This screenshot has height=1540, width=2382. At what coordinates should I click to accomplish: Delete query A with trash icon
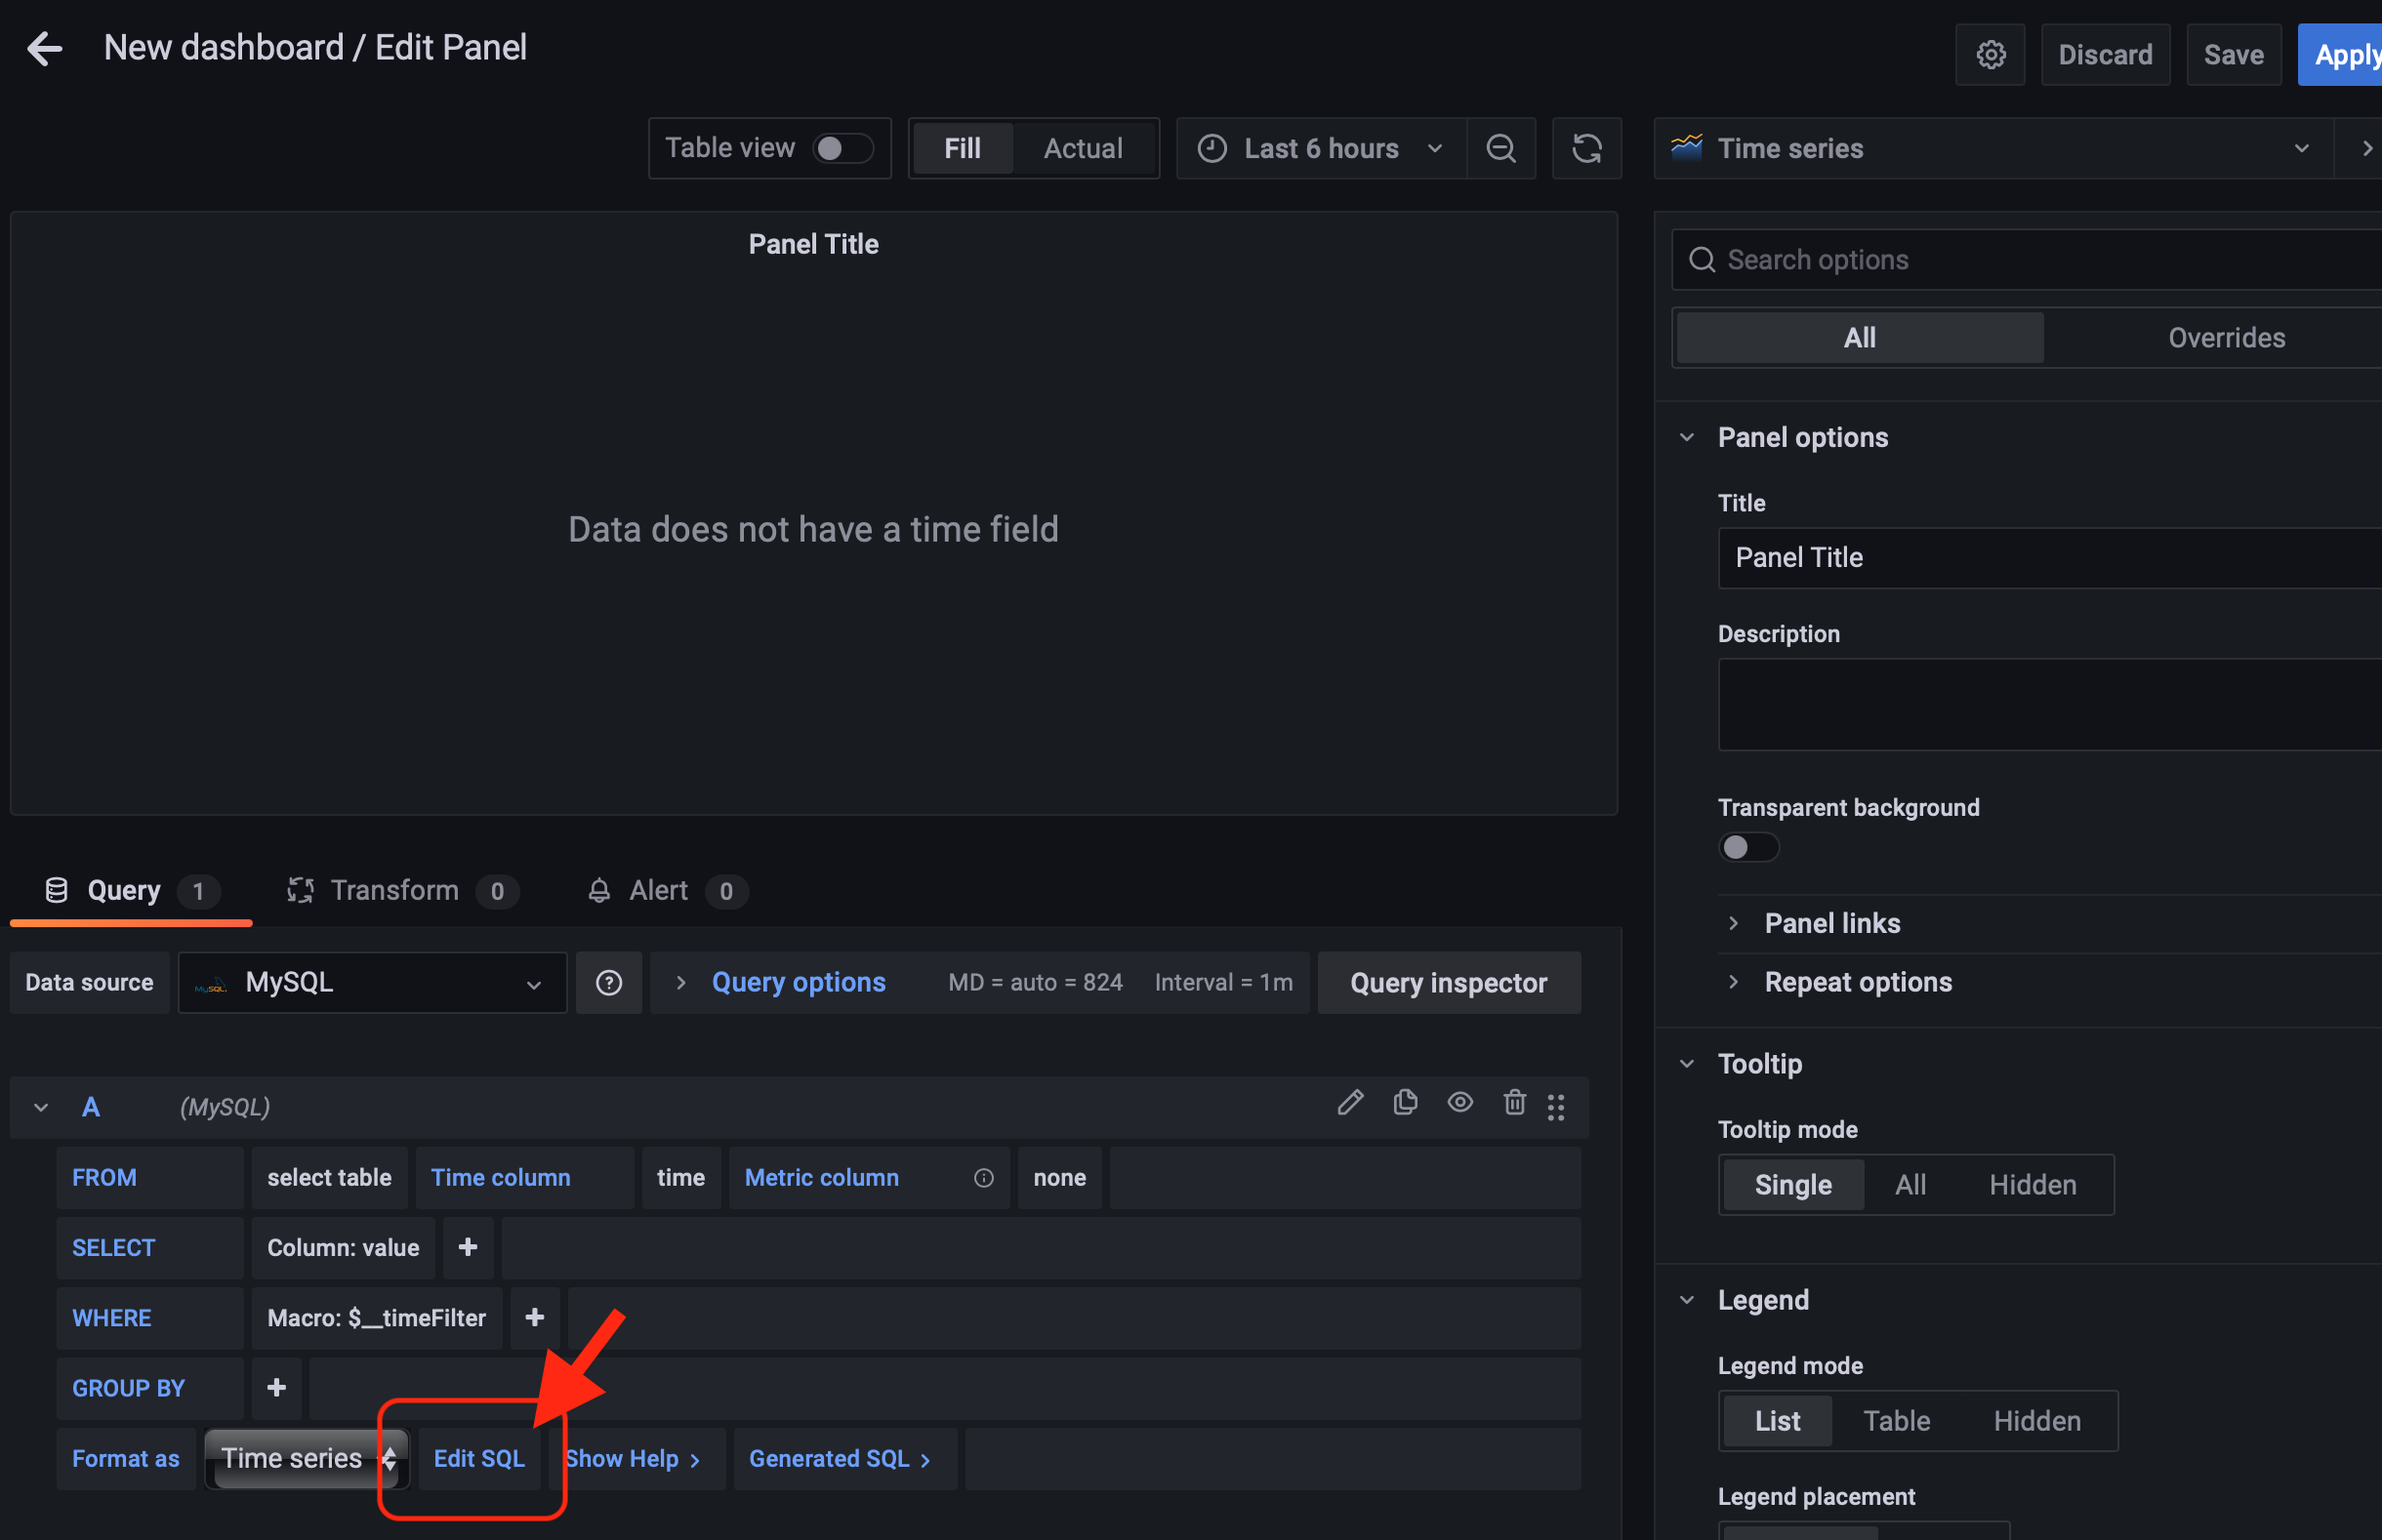(x=1514, y=1102)
